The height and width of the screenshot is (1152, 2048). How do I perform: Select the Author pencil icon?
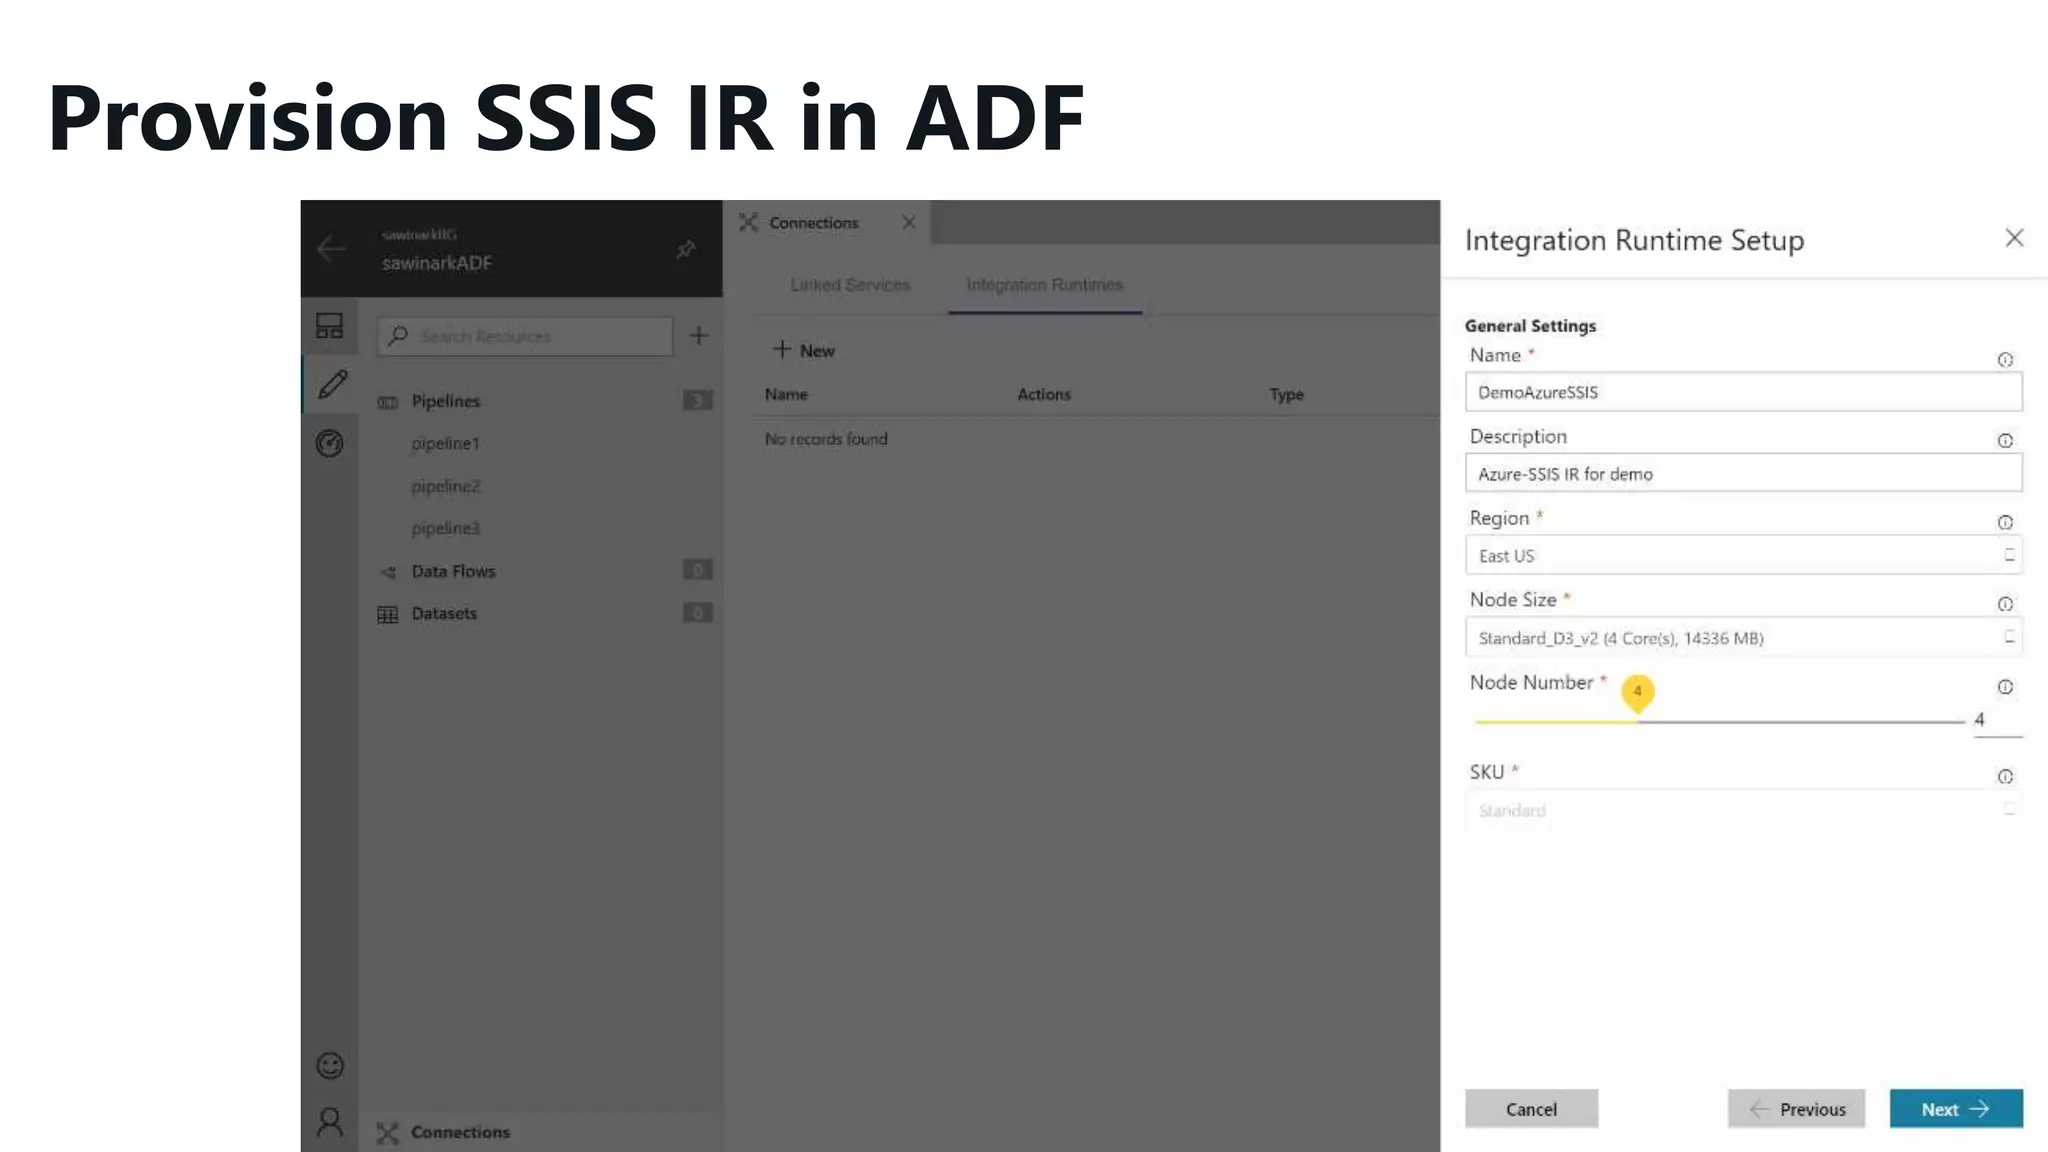coord(332,384)
